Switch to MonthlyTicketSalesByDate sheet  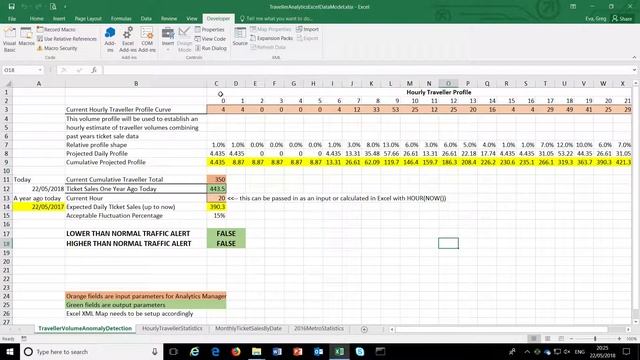tap(248, 328)
